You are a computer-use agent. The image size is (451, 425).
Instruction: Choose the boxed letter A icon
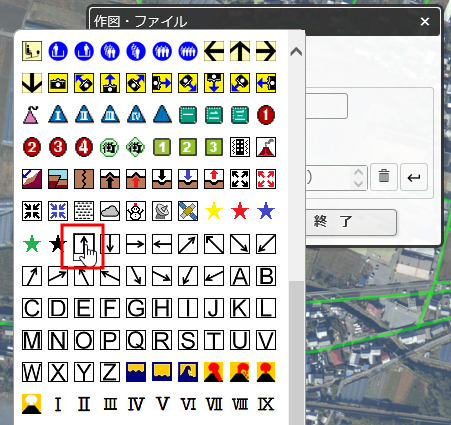(x=240, y=276)
